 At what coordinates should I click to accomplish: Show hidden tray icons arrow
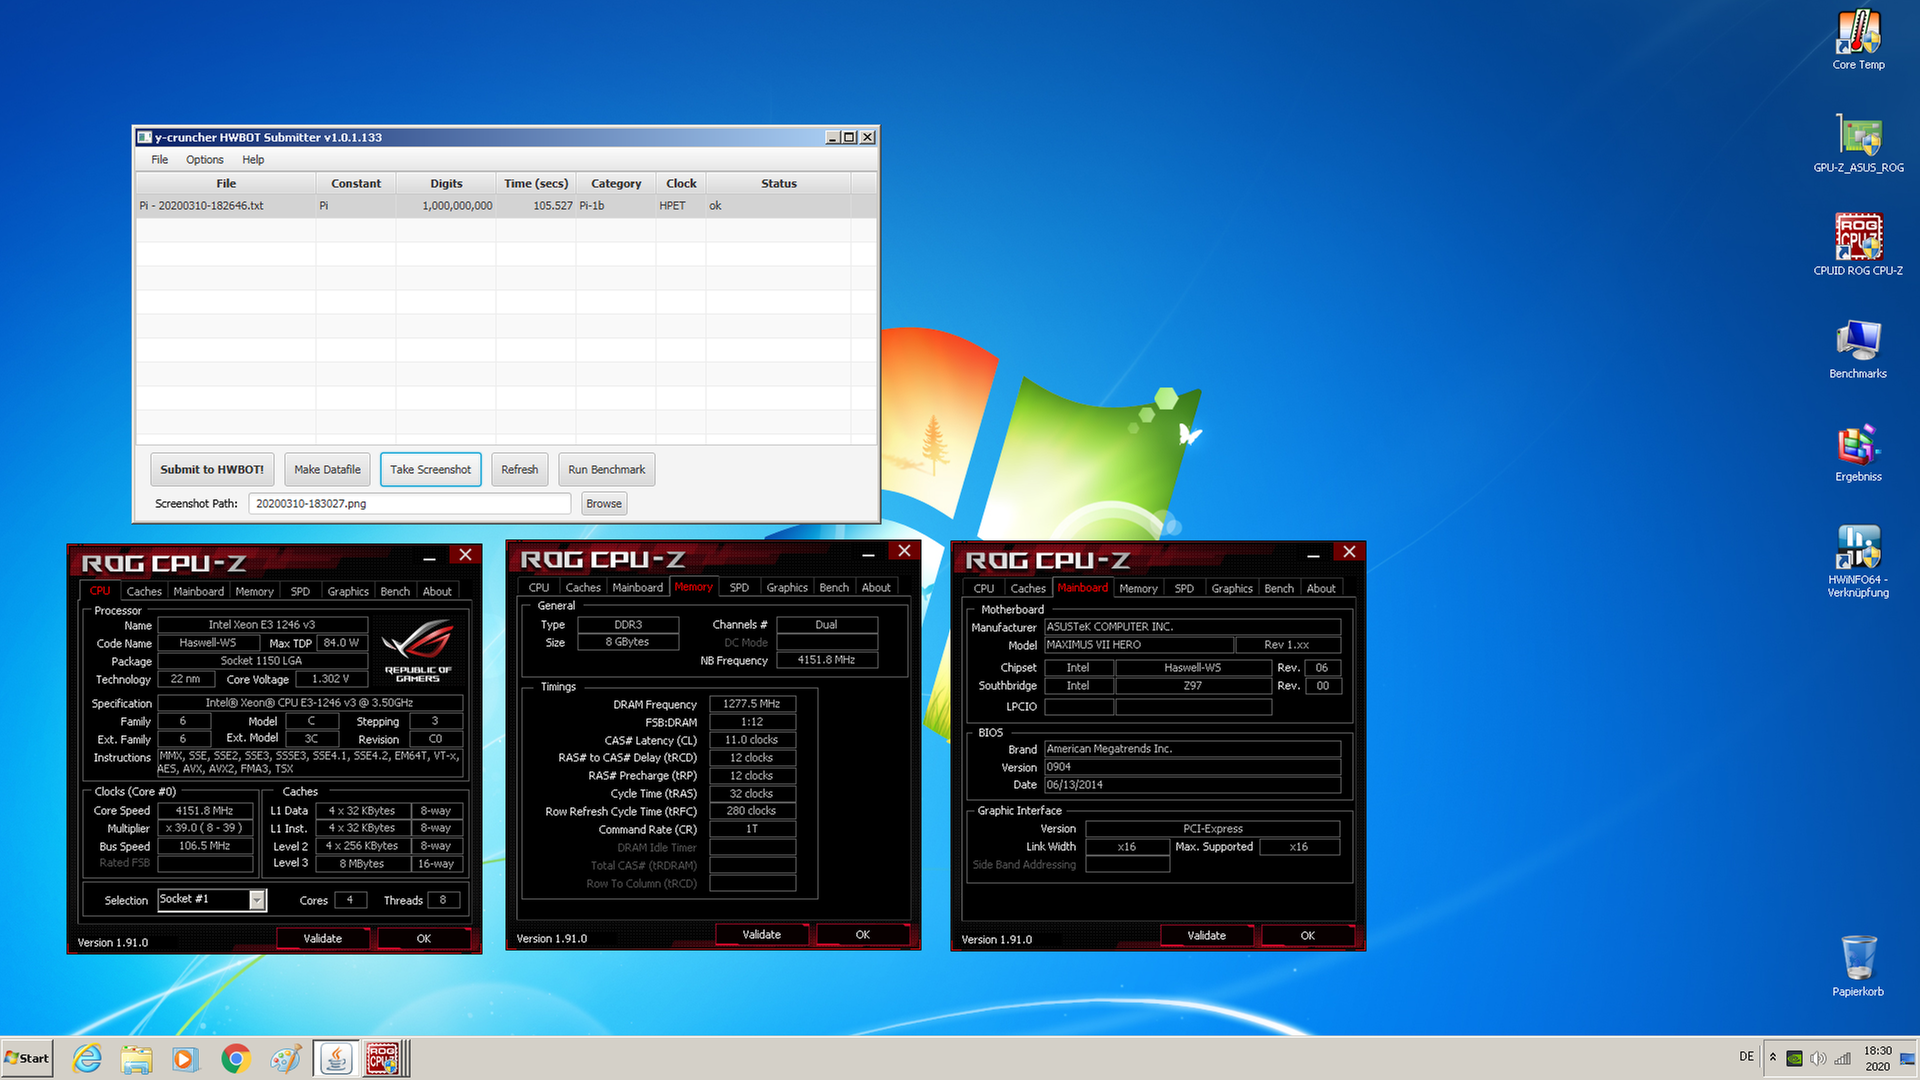coord(1773,1057)
